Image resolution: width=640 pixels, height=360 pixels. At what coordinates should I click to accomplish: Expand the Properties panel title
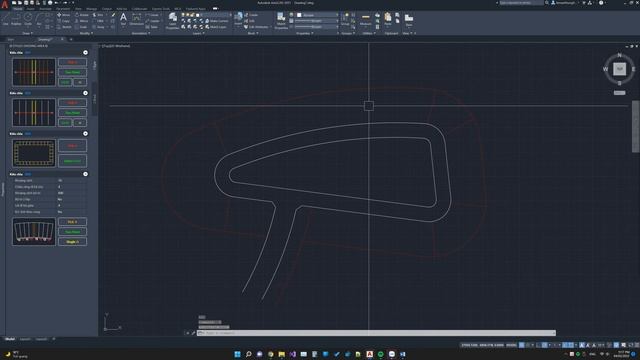click(x=304, y=33)
